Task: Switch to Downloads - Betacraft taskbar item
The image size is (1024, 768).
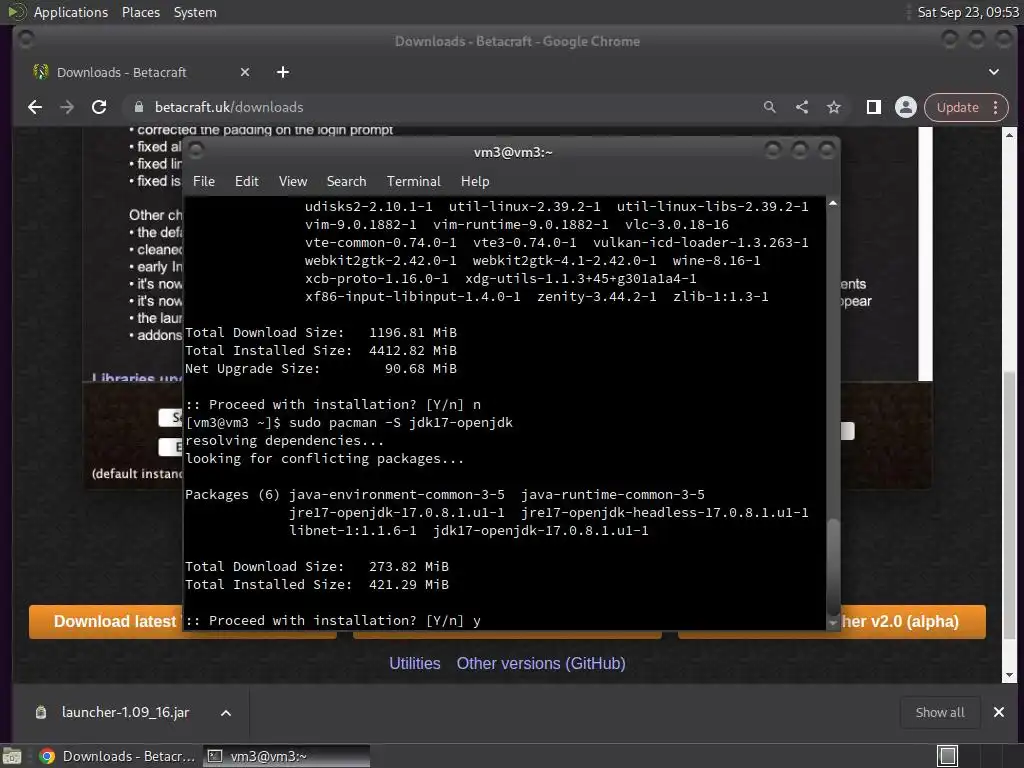Action: (x=118, y=756)
